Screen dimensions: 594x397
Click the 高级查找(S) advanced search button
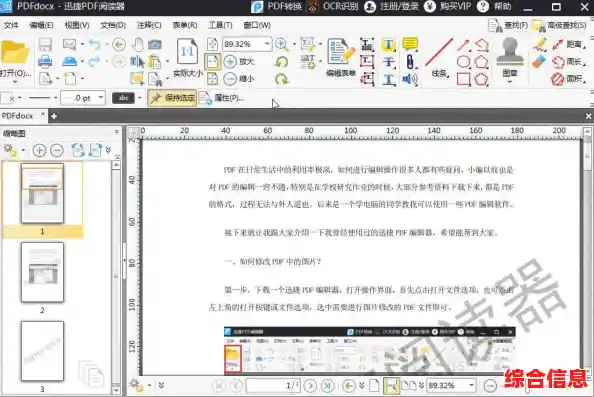(x=559, y=25)
